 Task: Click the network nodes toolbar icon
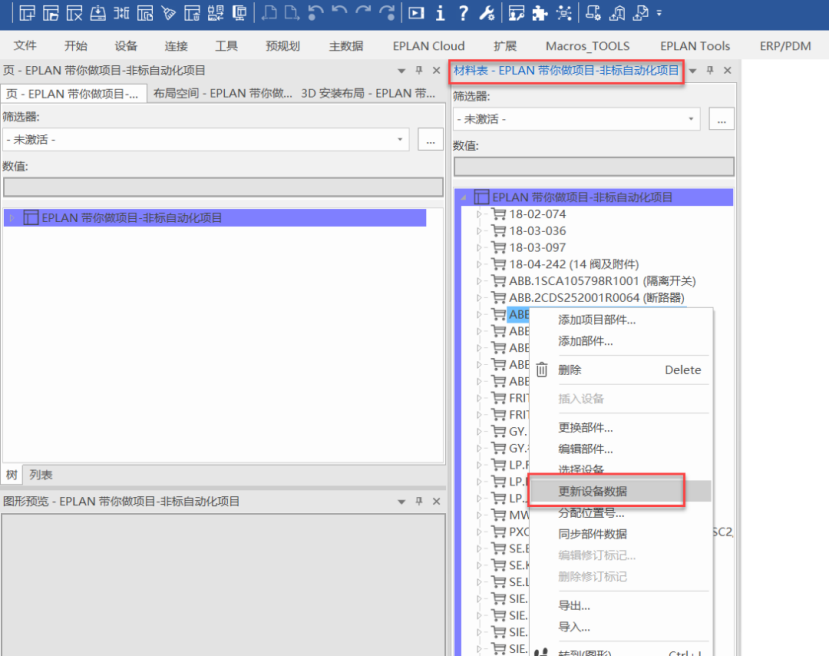click(x=564, y=13)
